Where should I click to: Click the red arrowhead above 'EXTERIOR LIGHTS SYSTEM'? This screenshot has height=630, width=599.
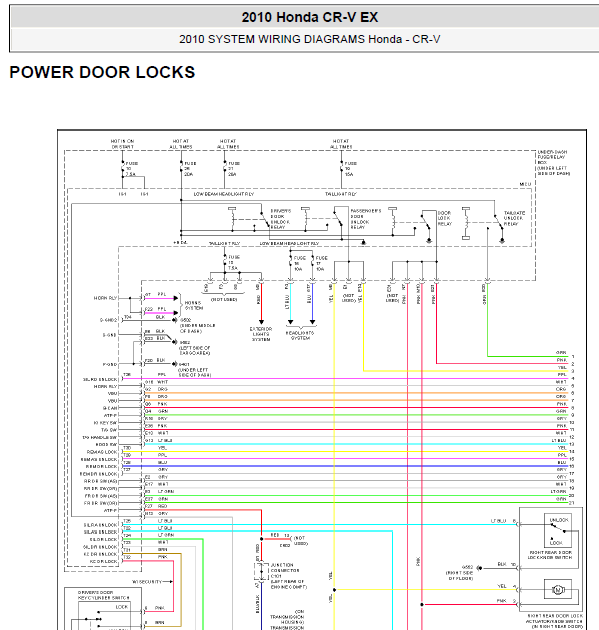(x=261, y=322)
